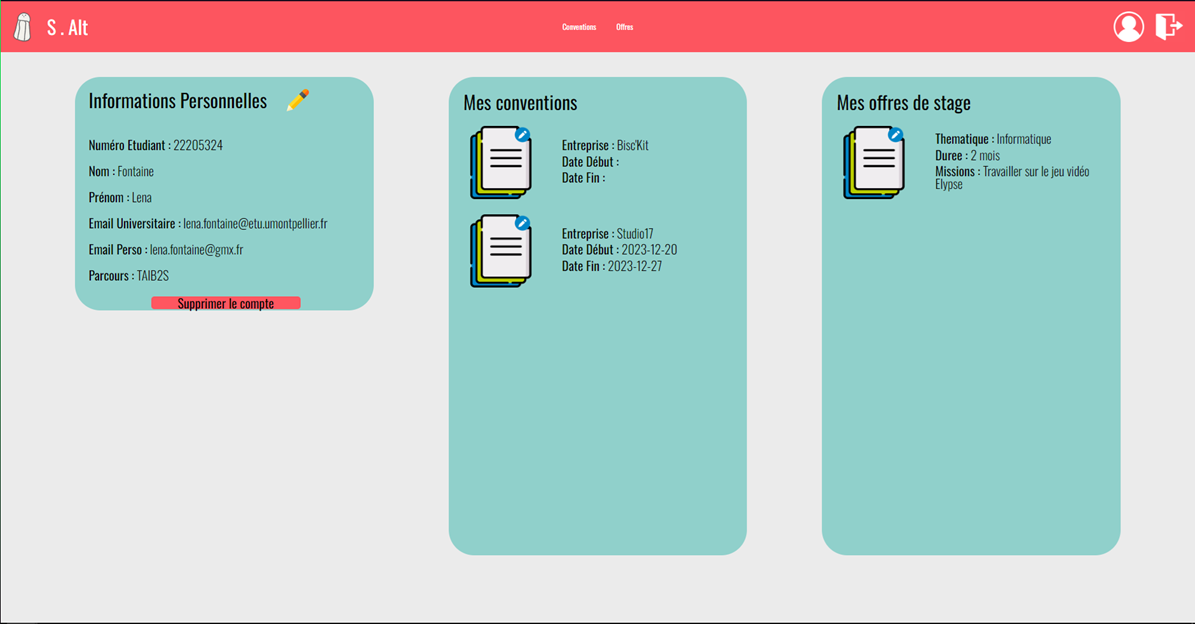This screenshot has height=624, width=1195.
Task: Open the Studio17 convention document icon
Action: 501,251
